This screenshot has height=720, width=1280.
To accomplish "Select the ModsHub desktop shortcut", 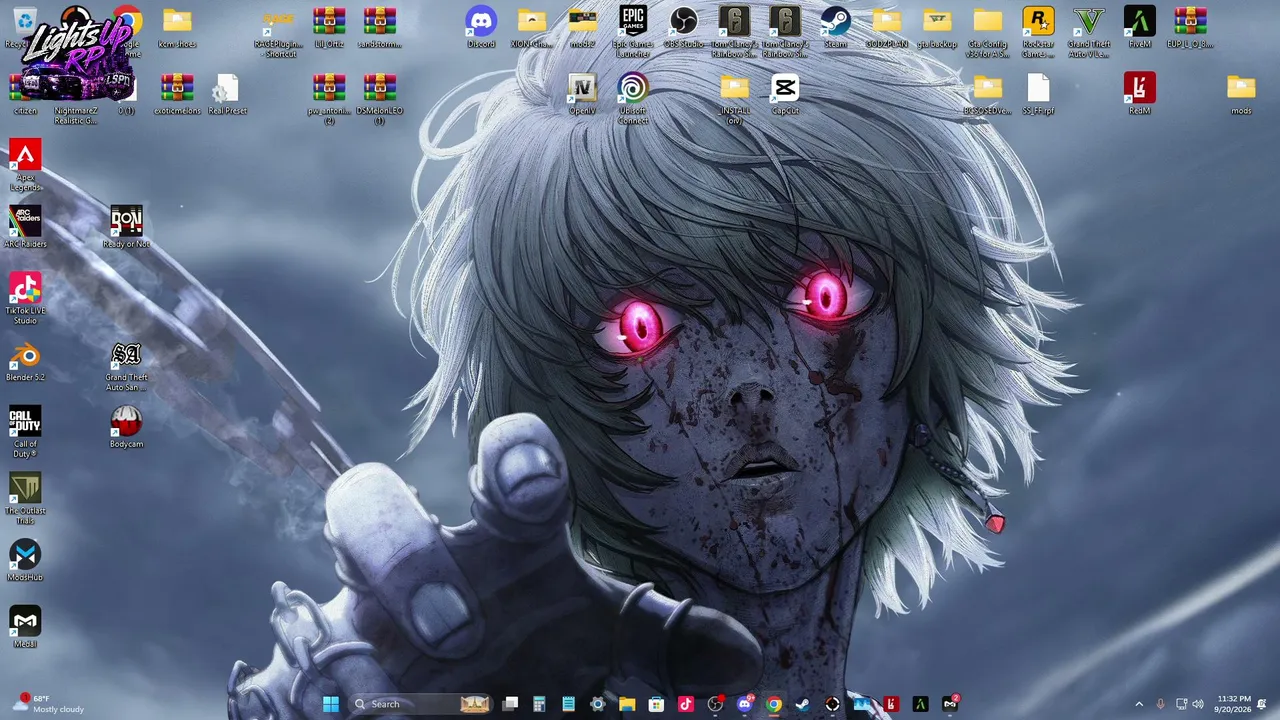I will tap(25, 560).
